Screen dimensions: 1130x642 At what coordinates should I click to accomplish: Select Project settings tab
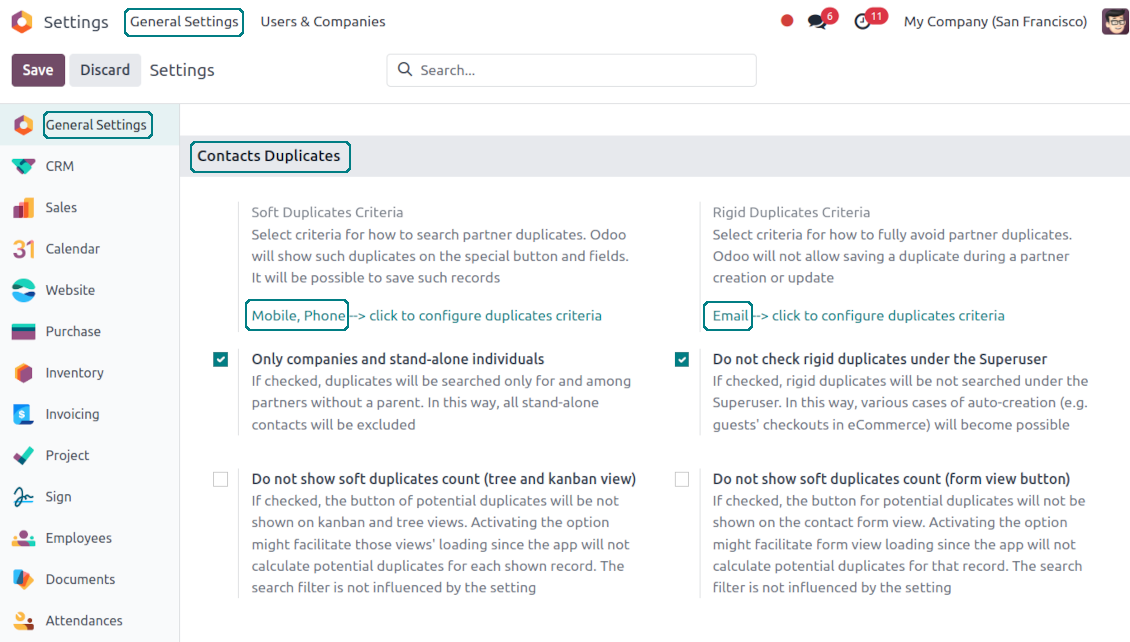tap(67, 455)
